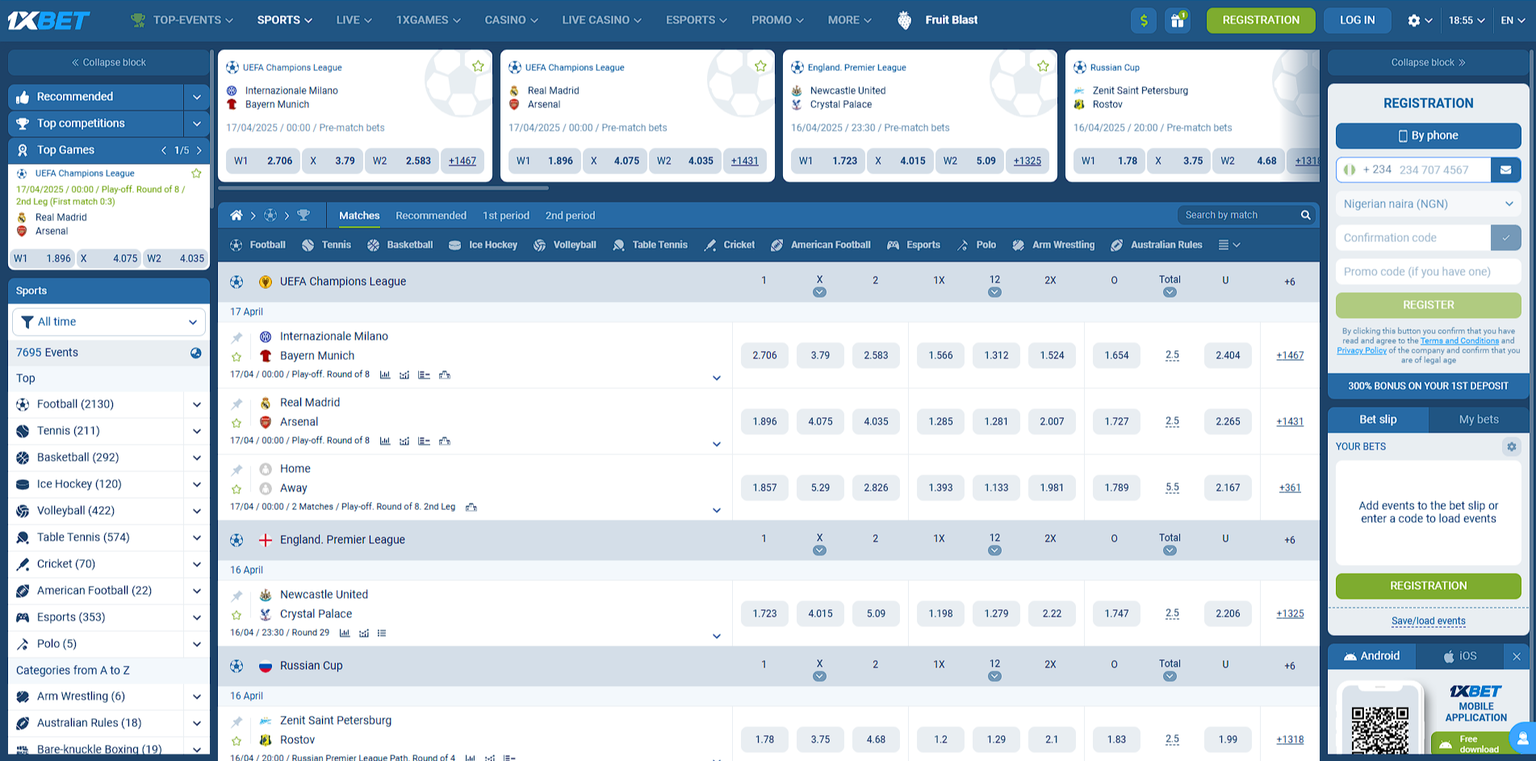The height and width of the screenshot is (761, 1536).
Task: Click the magnifier icon in match search
Action: [1305, 215]
